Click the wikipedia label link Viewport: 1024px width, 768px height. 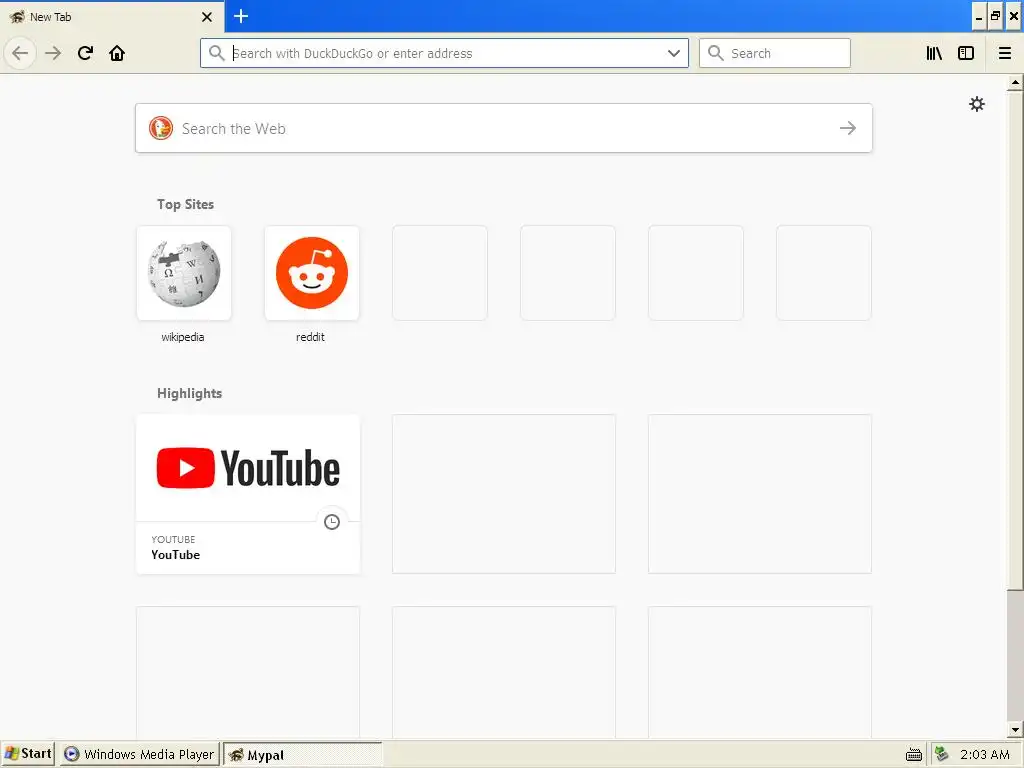pos(183,337)
